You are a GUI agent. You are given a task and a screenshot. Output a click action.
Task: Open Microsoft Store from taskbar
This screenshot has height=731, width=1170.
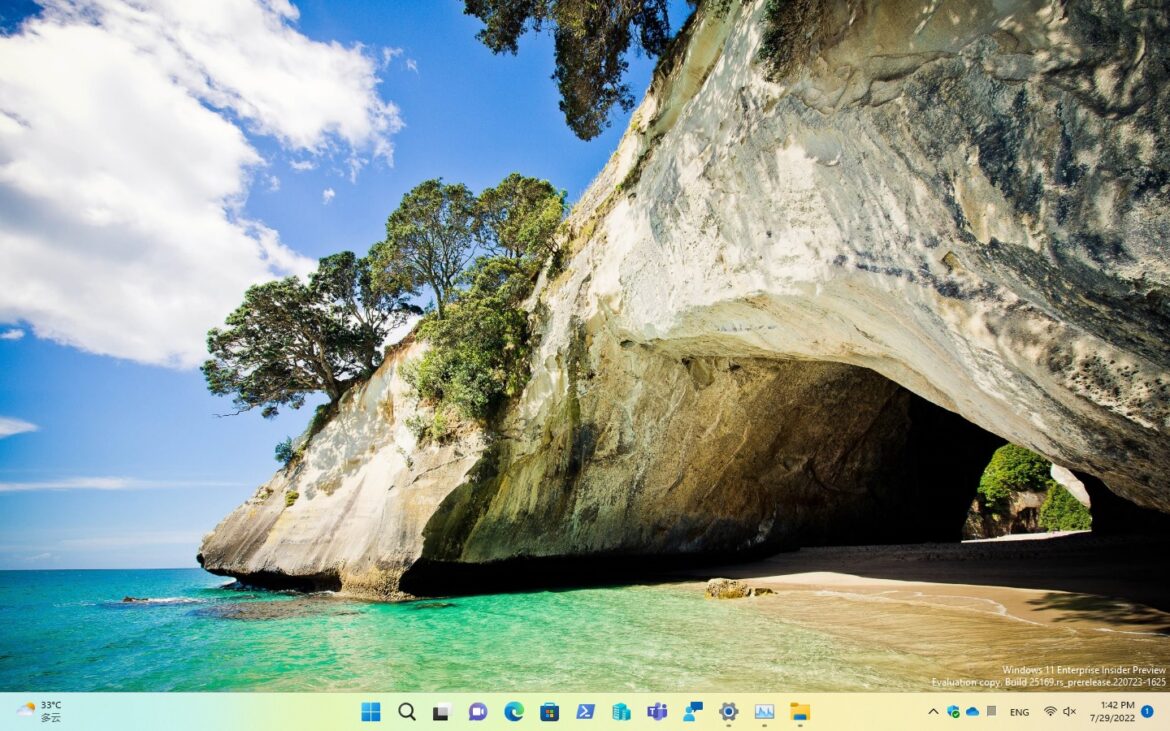(x=549, y=711)
